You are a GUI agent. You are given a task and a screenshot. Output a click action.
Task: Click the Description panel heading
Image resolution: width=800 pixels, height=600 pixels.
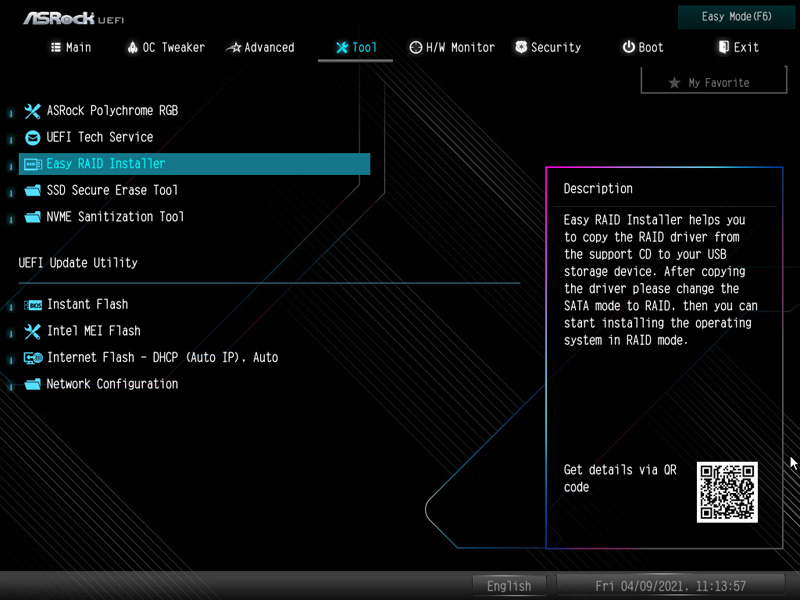(598, 189)
